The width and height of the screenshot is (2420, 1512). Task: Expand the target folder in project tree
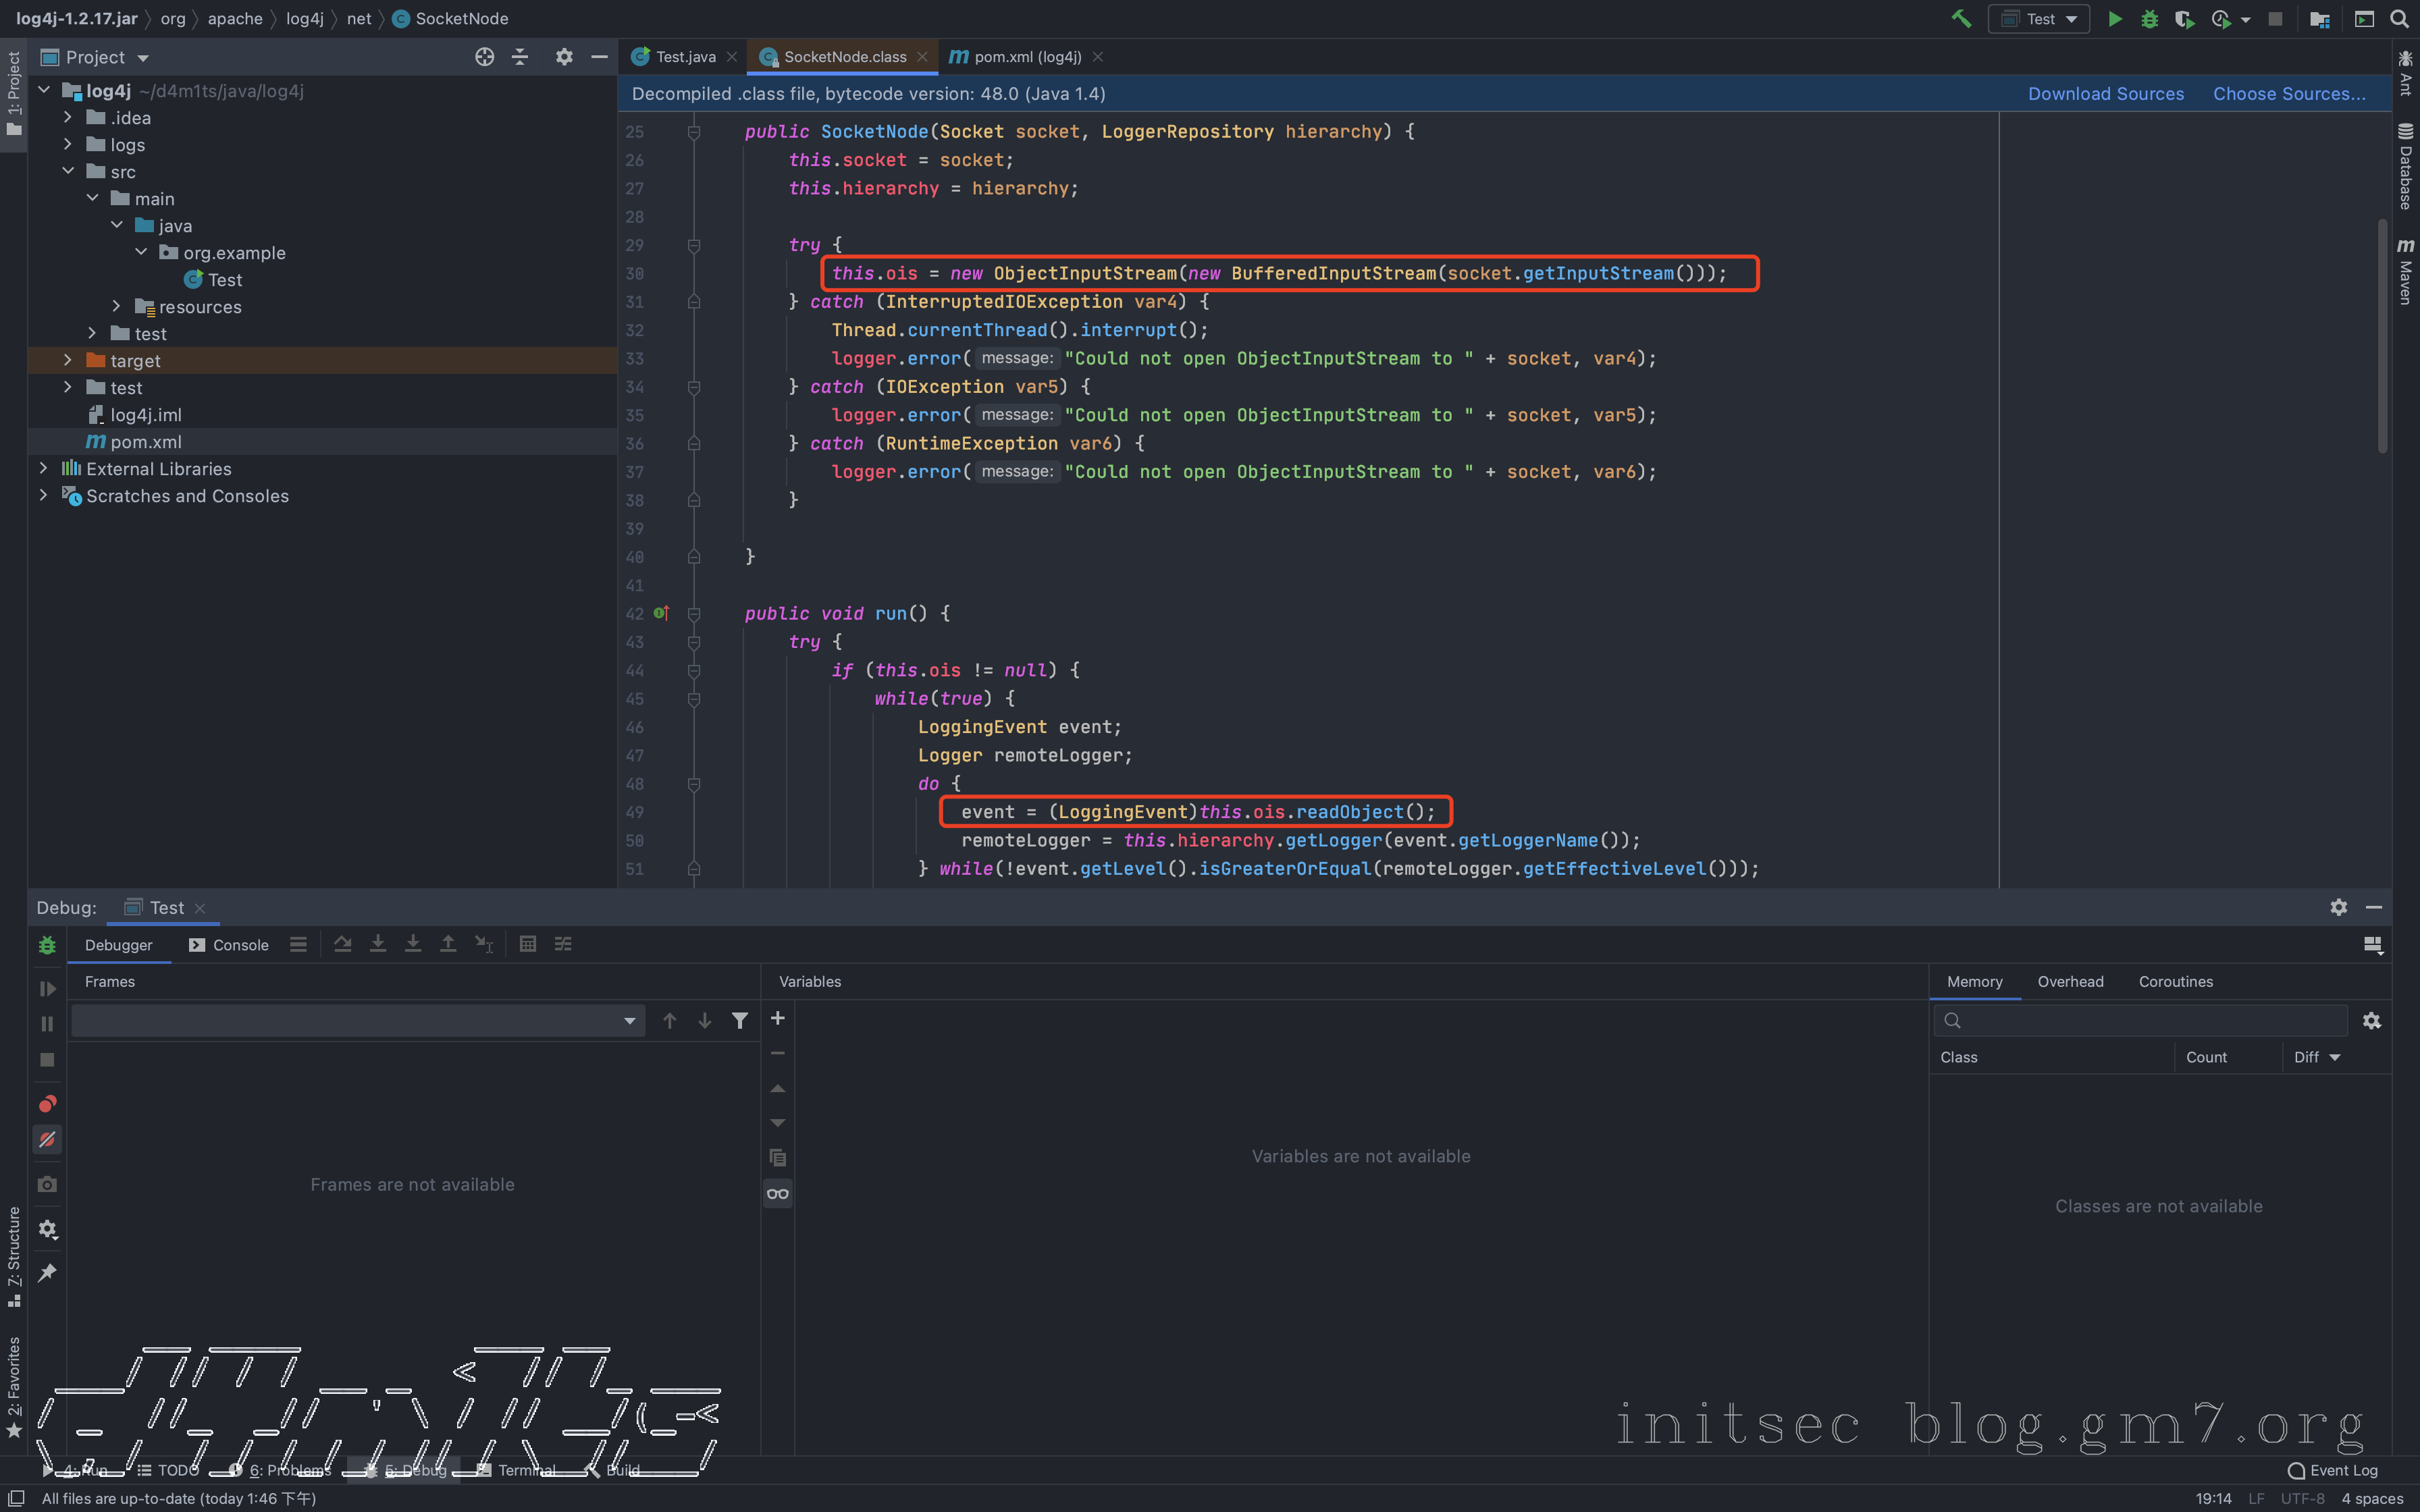pyautogui.click(x=67, y=360)
